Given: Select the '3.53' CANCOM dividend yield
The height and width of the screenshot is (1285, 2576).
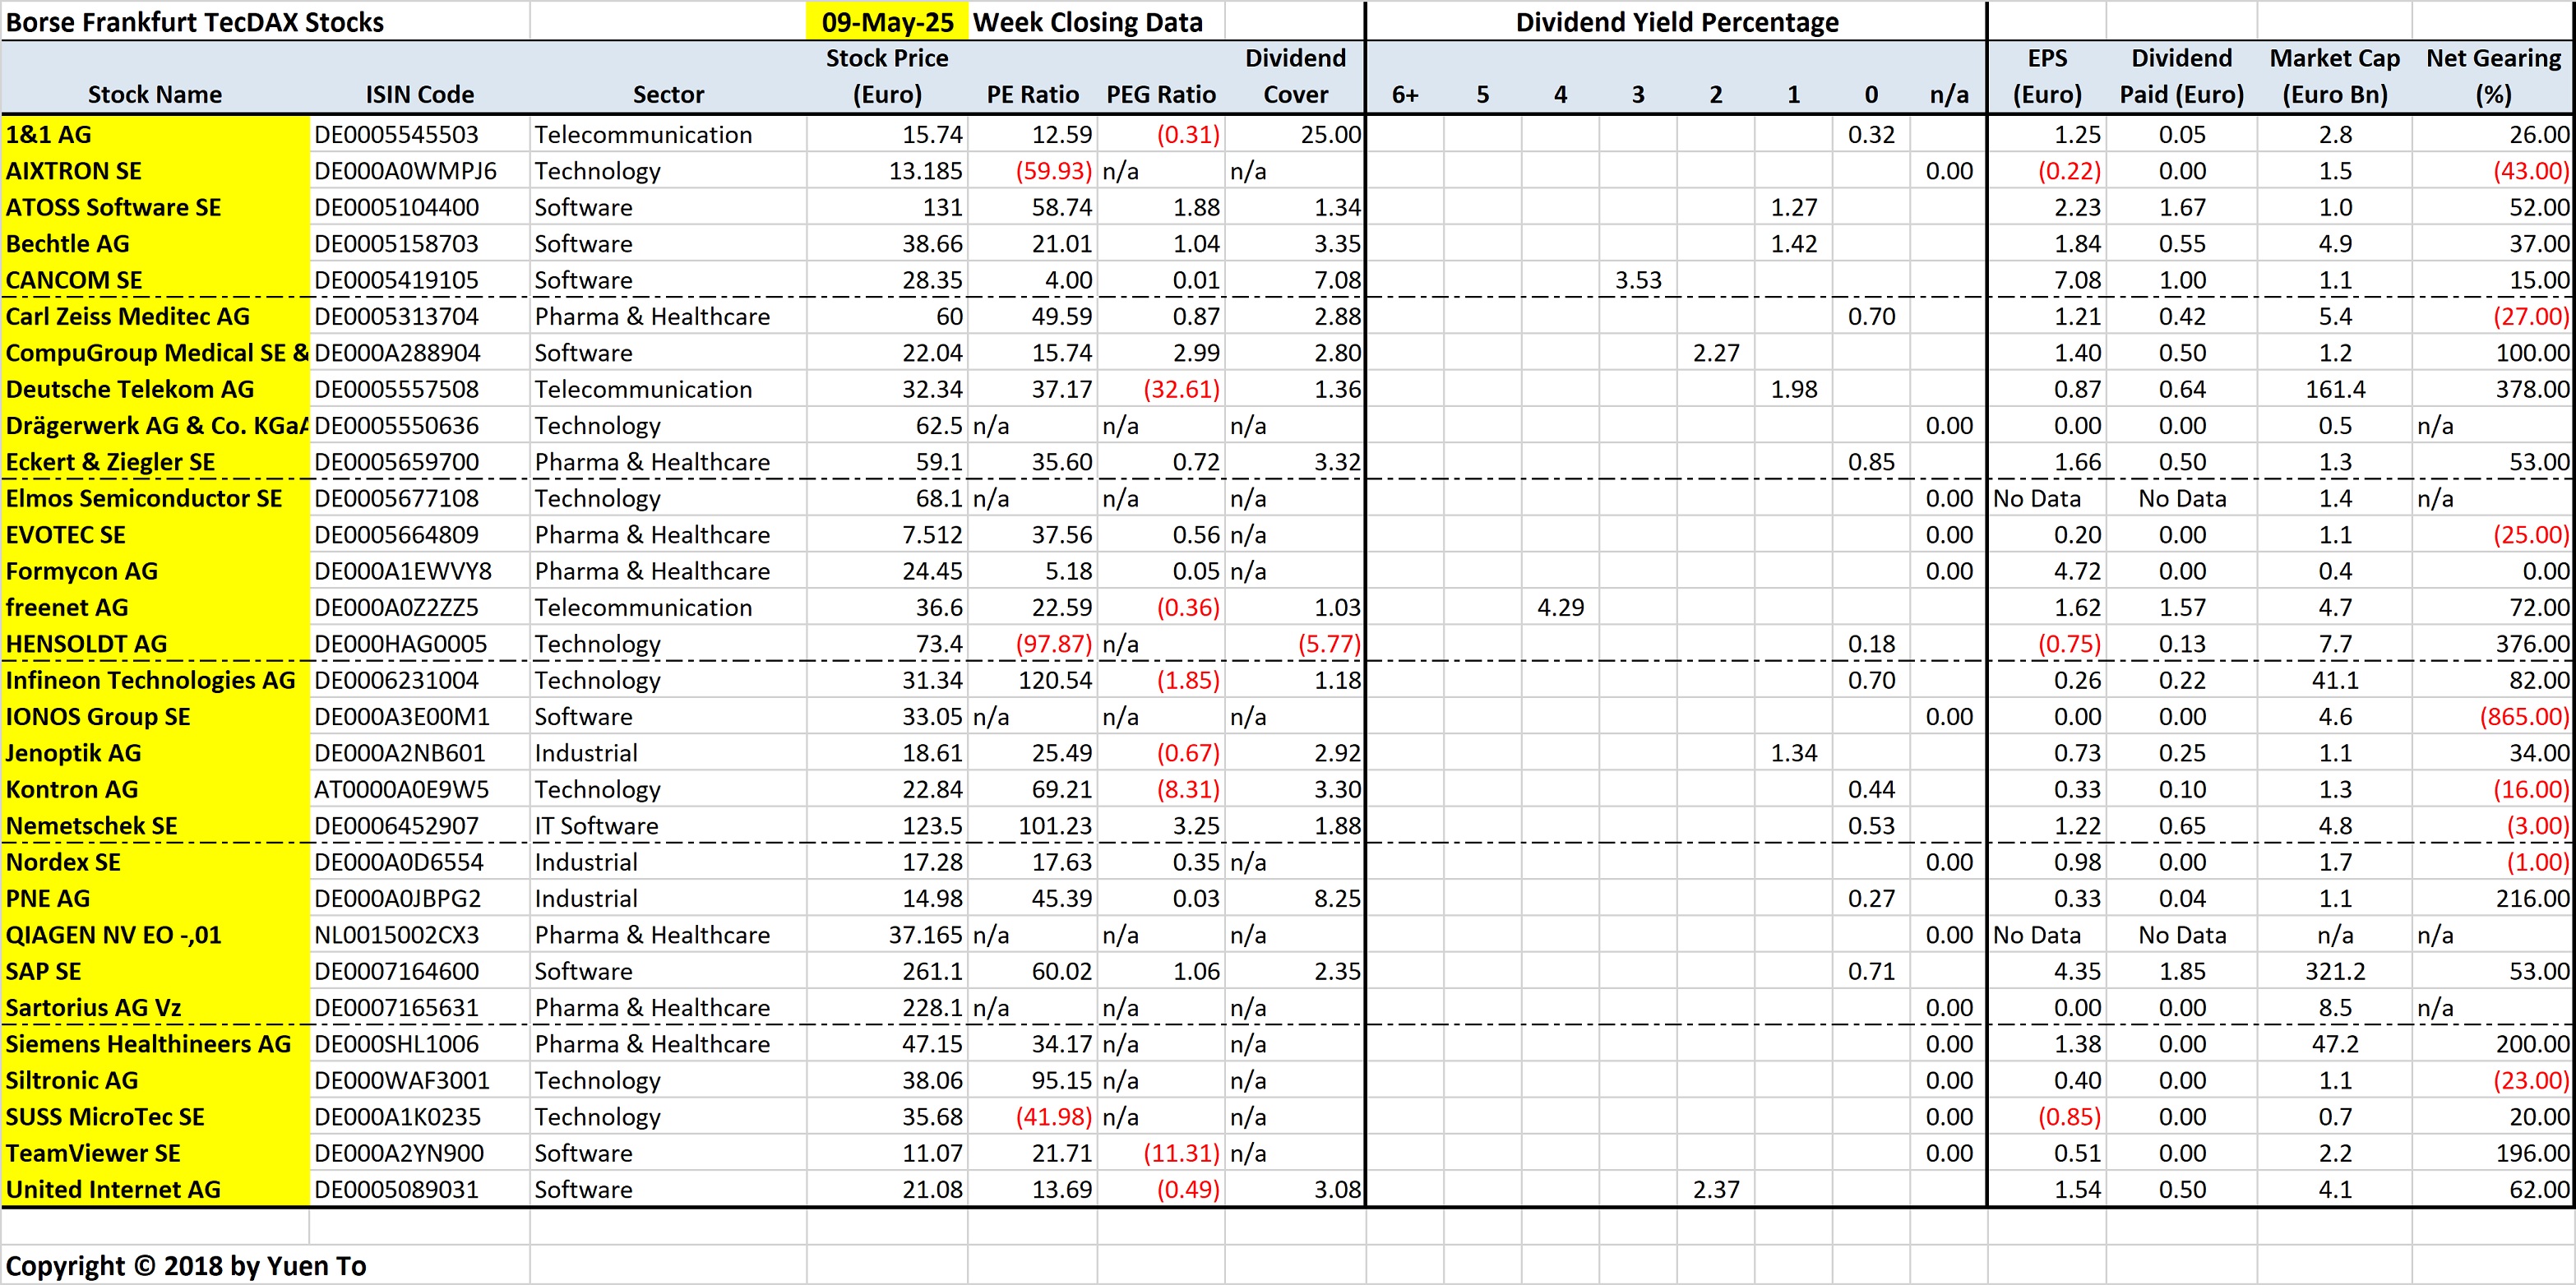Looking at the screenshot, I should point(1638,280).
